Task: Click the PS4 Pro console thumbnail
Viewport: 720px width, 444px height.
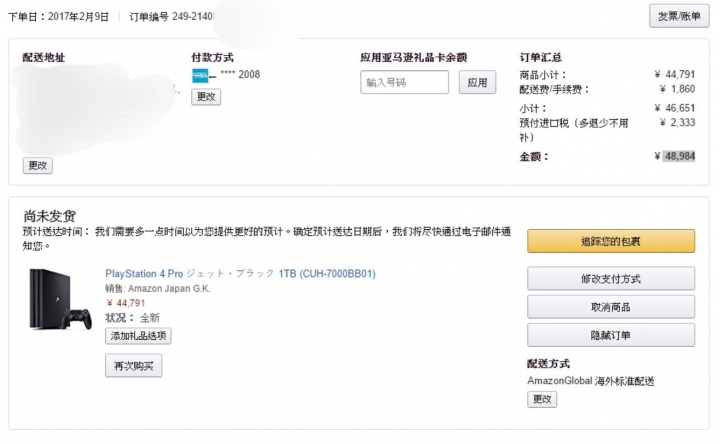Action: click(x=60, y=299)
